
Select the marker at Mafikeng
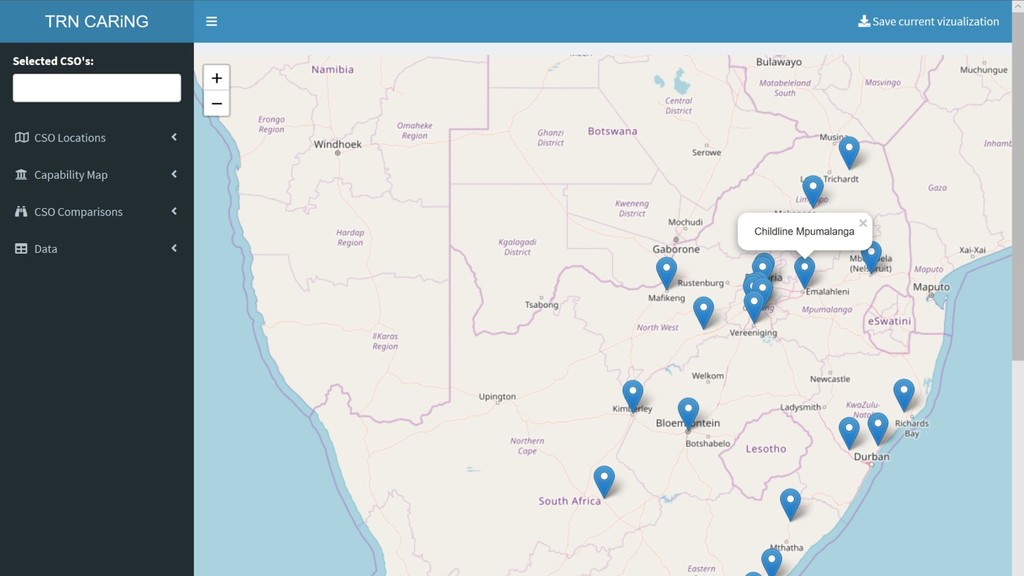click(666, 272)
